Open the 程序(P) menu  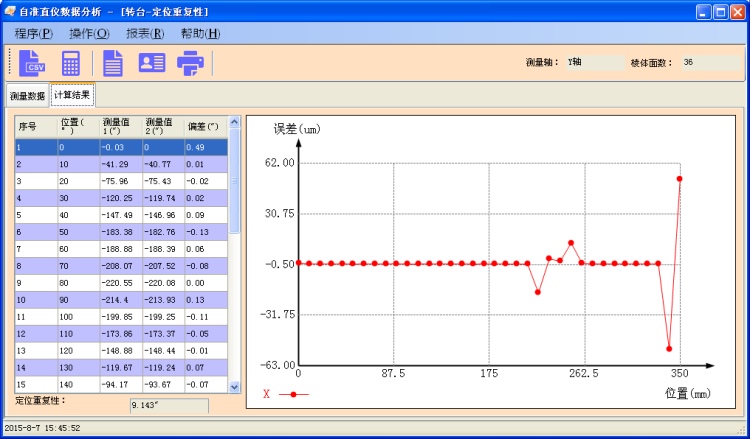tap(33, 33)
